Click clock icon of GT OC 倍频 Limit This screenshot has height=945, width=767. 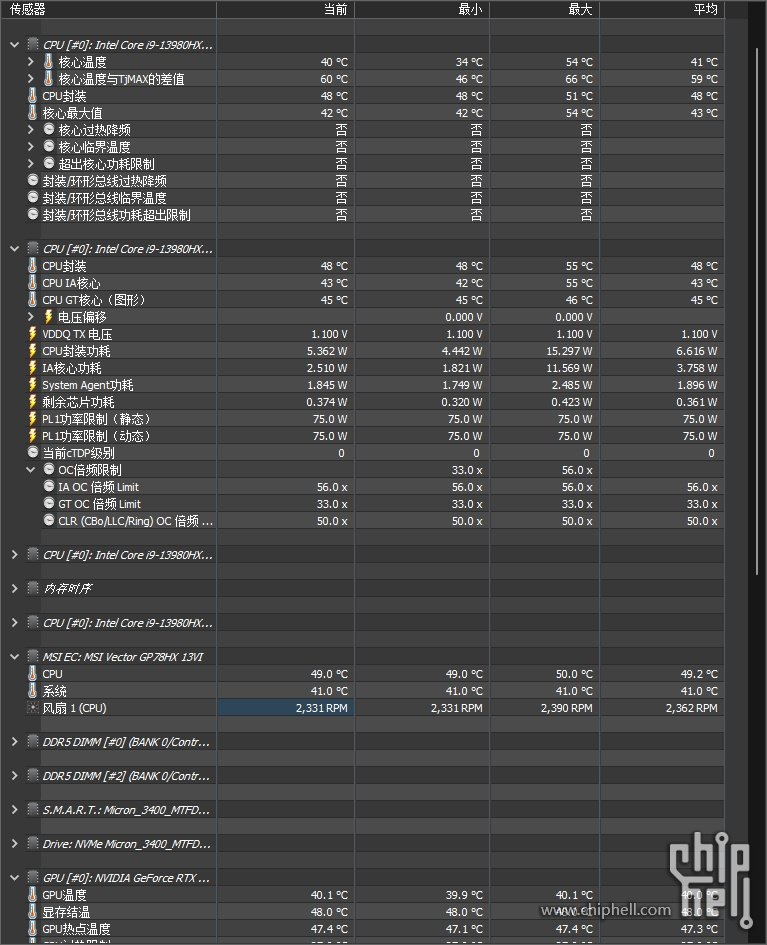click(x=49, y=503)
